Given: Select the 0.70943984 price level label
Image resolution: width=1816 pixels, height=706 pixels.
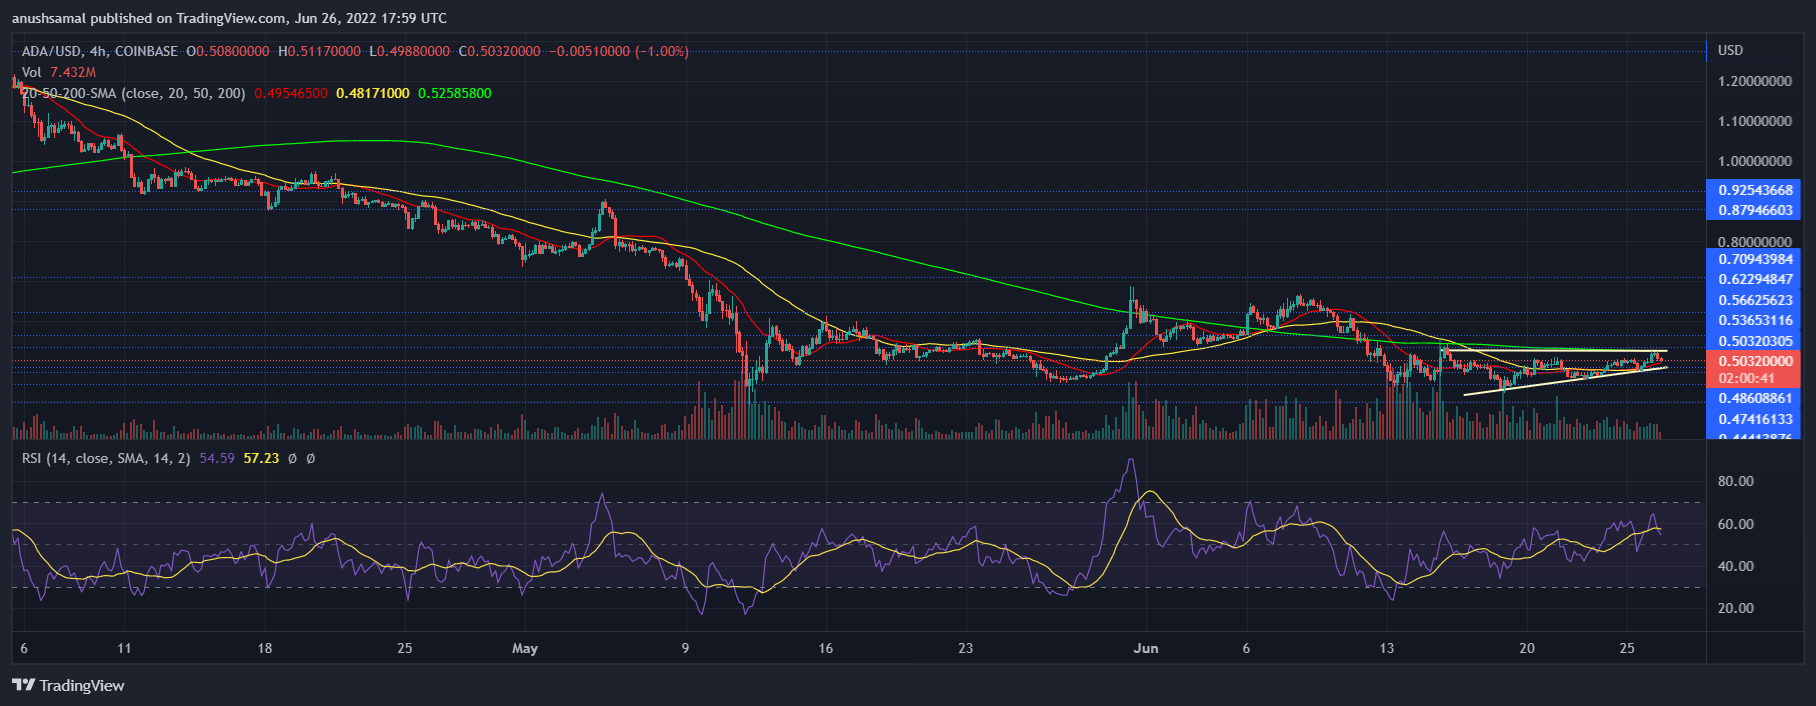Looking at the screenshot, I should (x=1755, y=259).
